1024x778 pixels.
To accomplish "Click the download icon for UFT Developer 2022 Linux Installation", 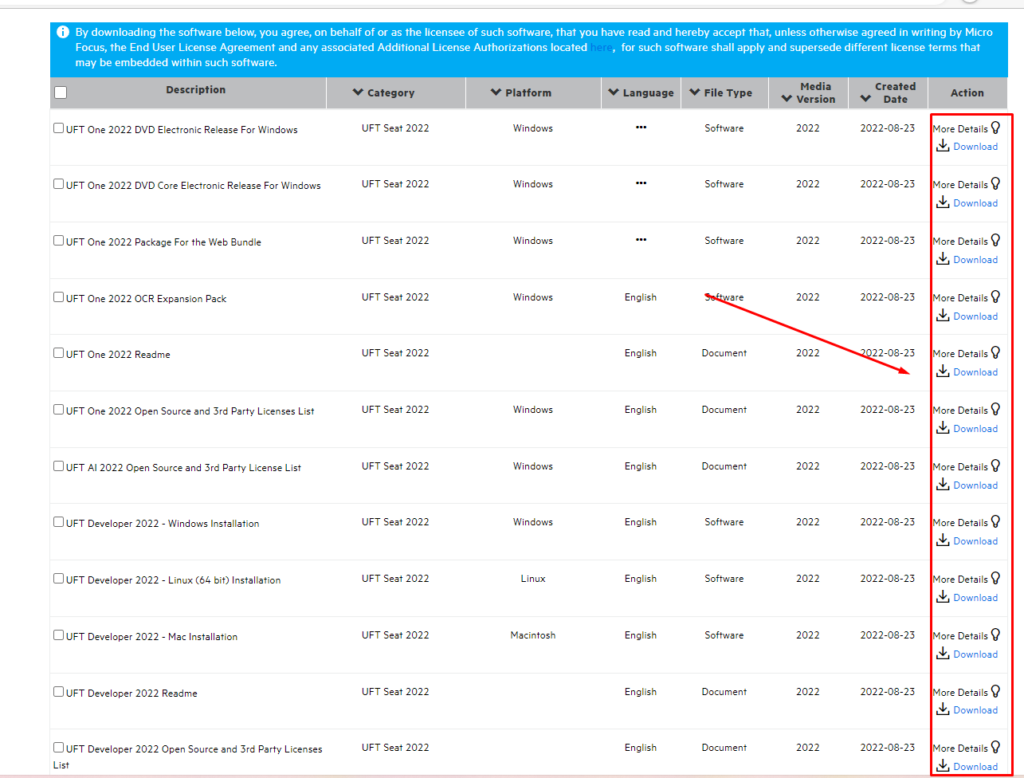I will (942, 596).
